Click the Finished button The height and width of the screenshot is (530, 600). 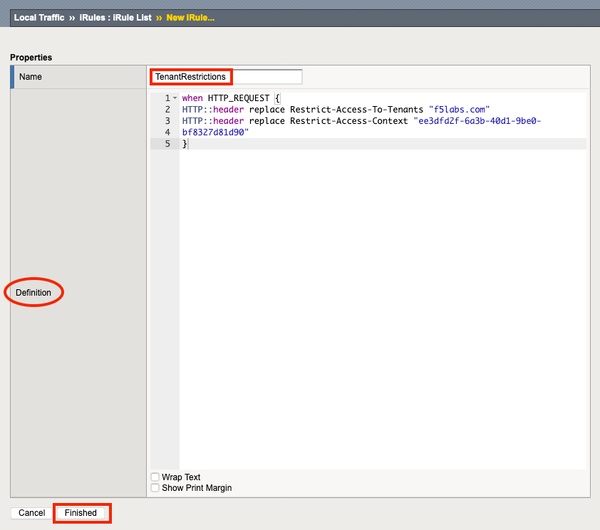(81, 513)
